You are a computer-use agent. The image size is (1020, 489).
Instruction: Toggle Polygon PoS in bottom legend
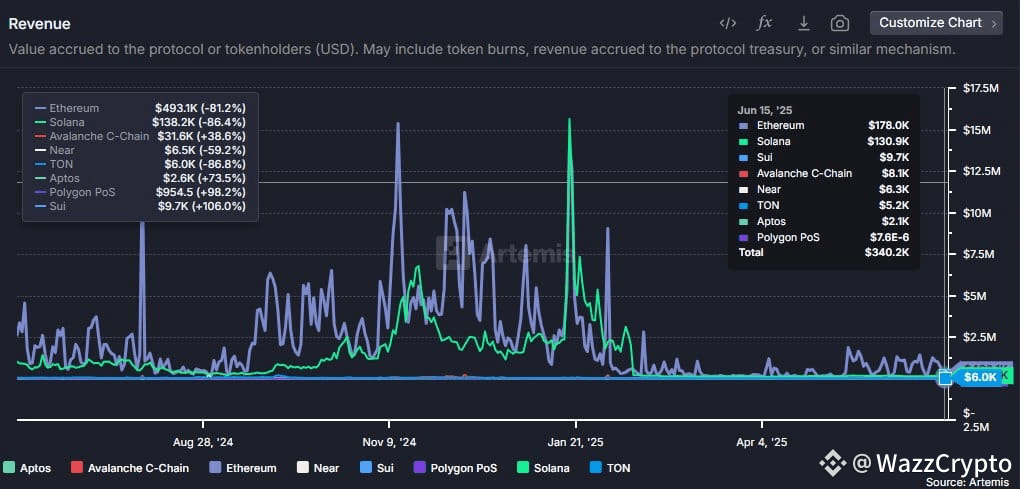pos(455,468)
